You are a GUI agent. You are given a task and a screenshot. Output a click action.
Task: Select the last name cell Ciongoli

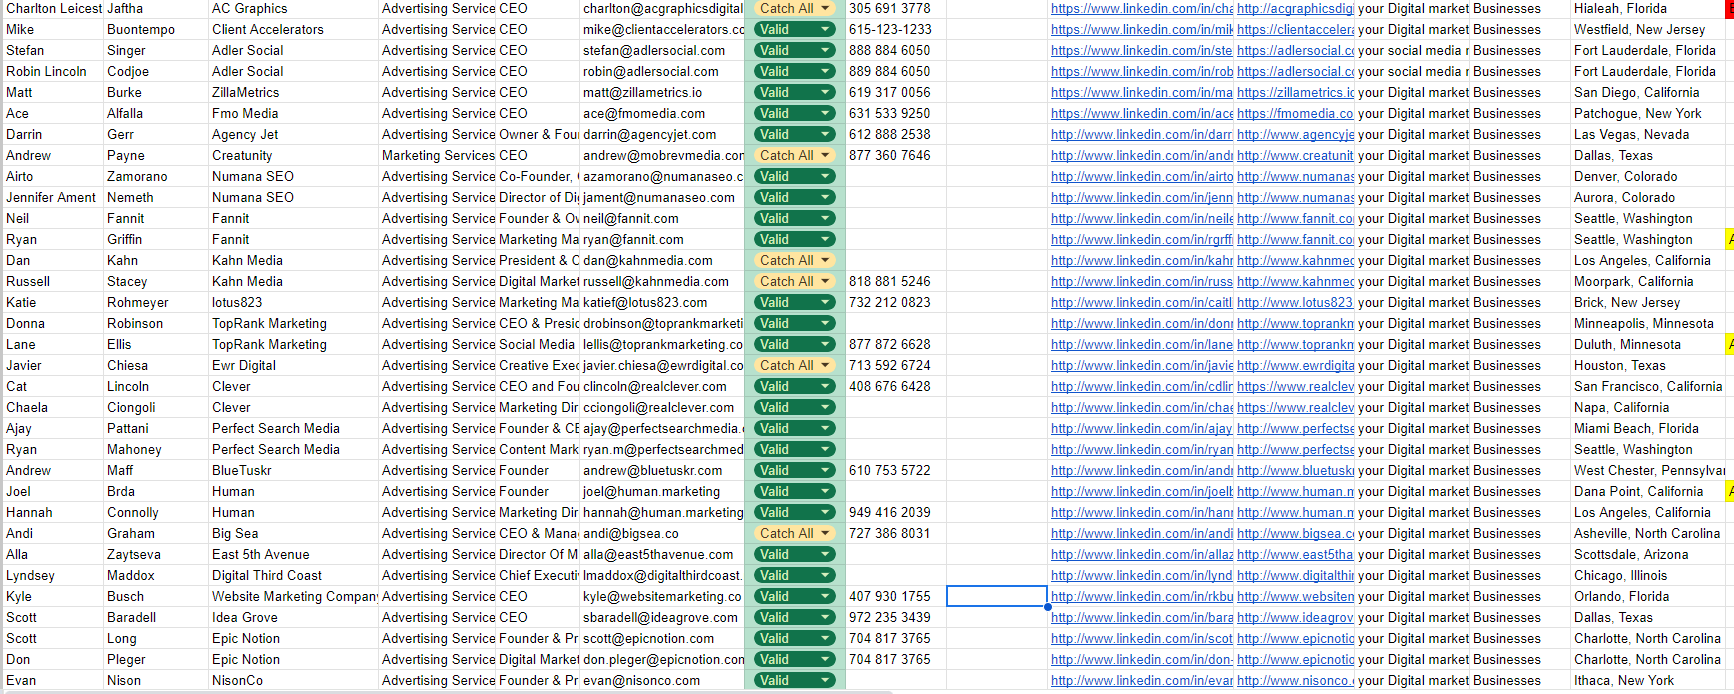156,407
